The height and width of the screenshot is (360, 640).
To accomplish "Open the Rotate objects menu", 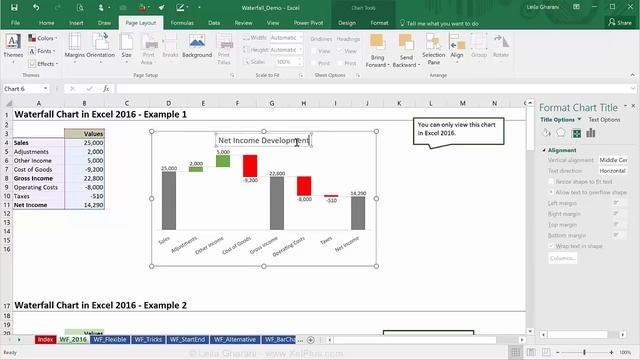I will 501,48.
